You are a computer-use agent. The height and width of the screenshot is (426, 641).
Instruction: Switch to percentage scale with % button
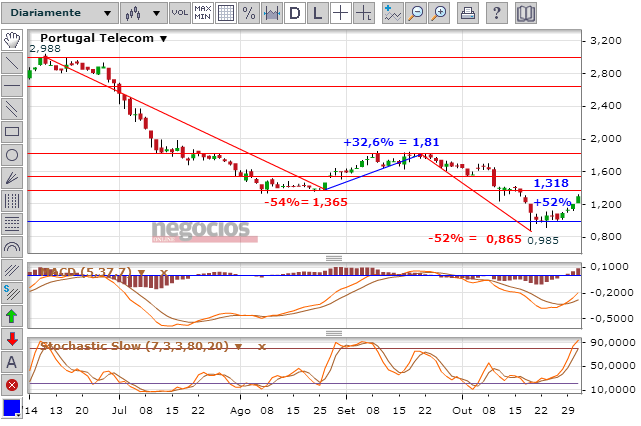[249, 13]
